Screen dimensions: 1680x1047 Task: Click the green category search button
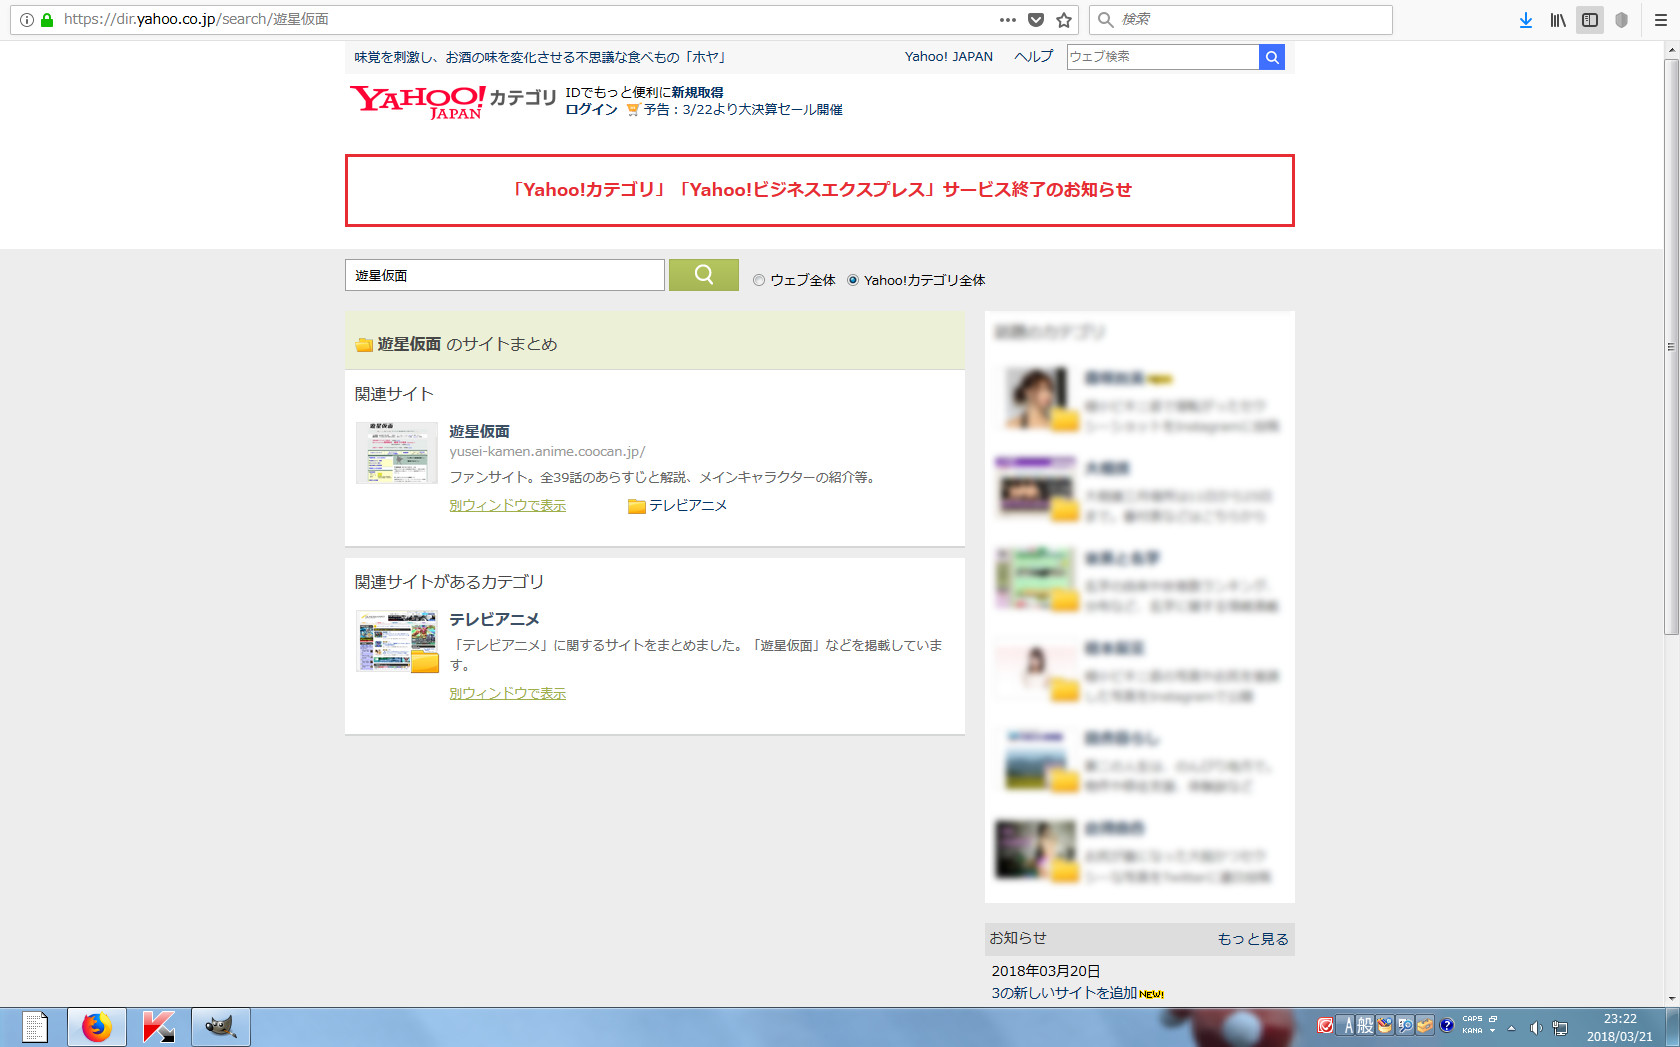pos(704,275)
